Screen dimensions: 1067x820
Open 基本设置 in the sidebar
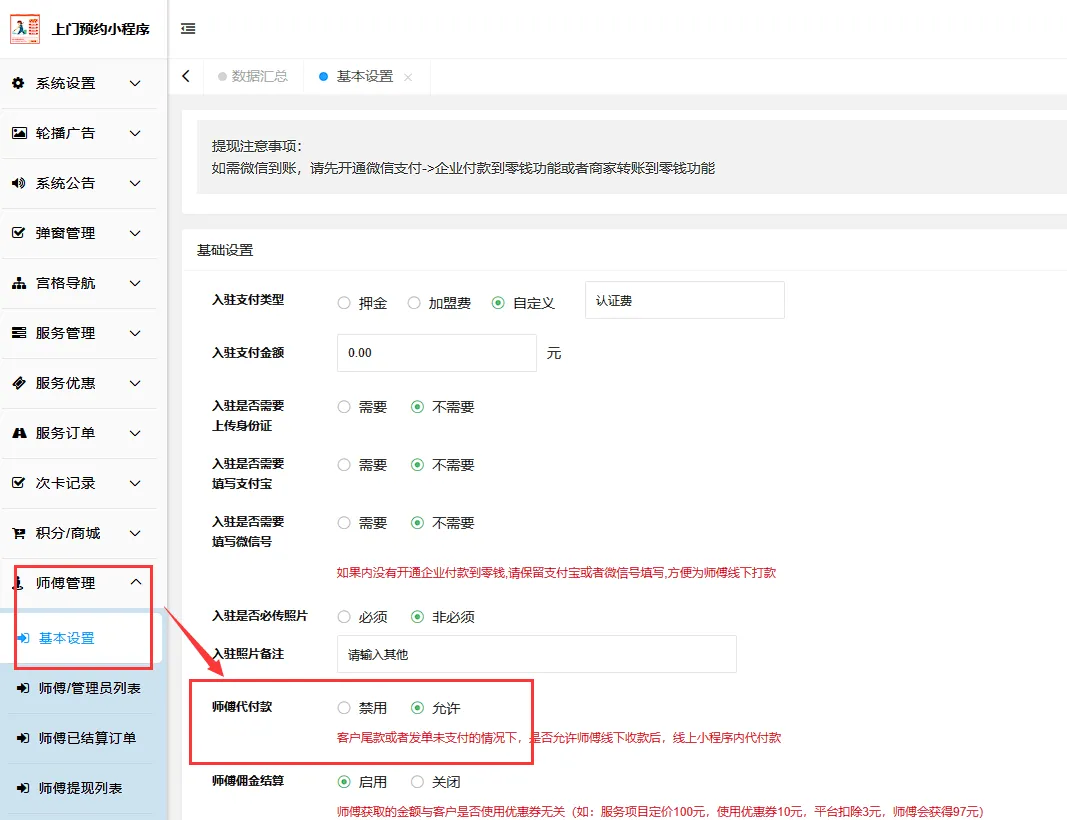click(x=67, y=638)
